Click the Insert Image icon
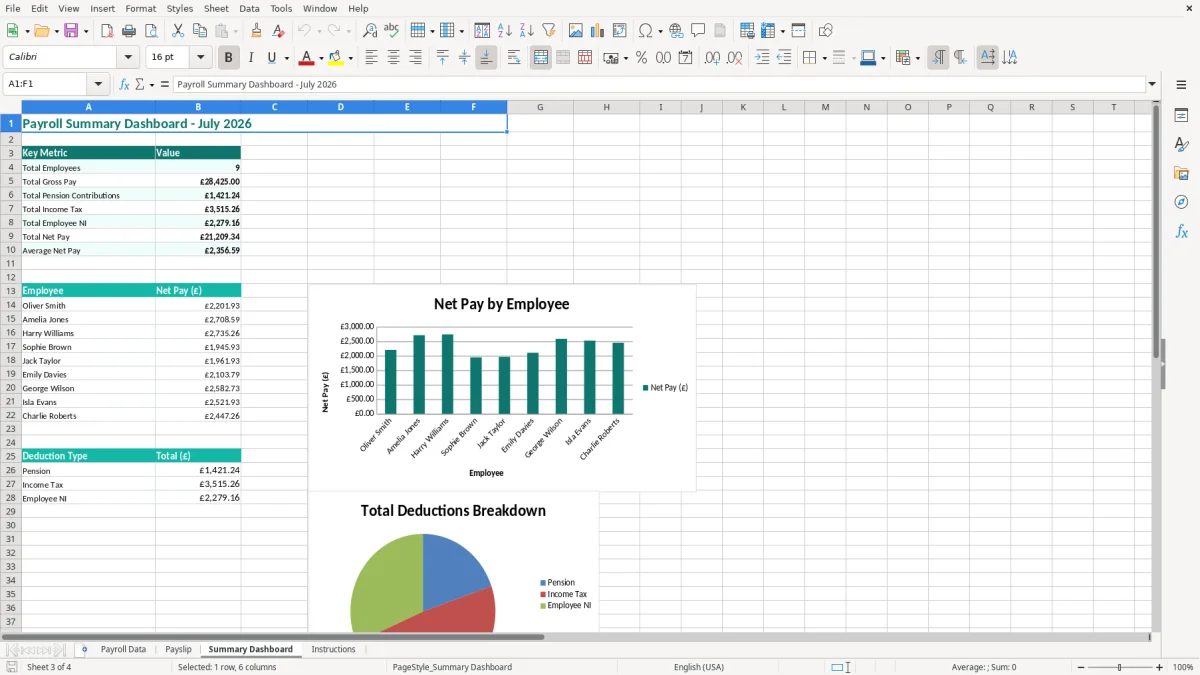The image size is (1200, 675). coord(576,31)
